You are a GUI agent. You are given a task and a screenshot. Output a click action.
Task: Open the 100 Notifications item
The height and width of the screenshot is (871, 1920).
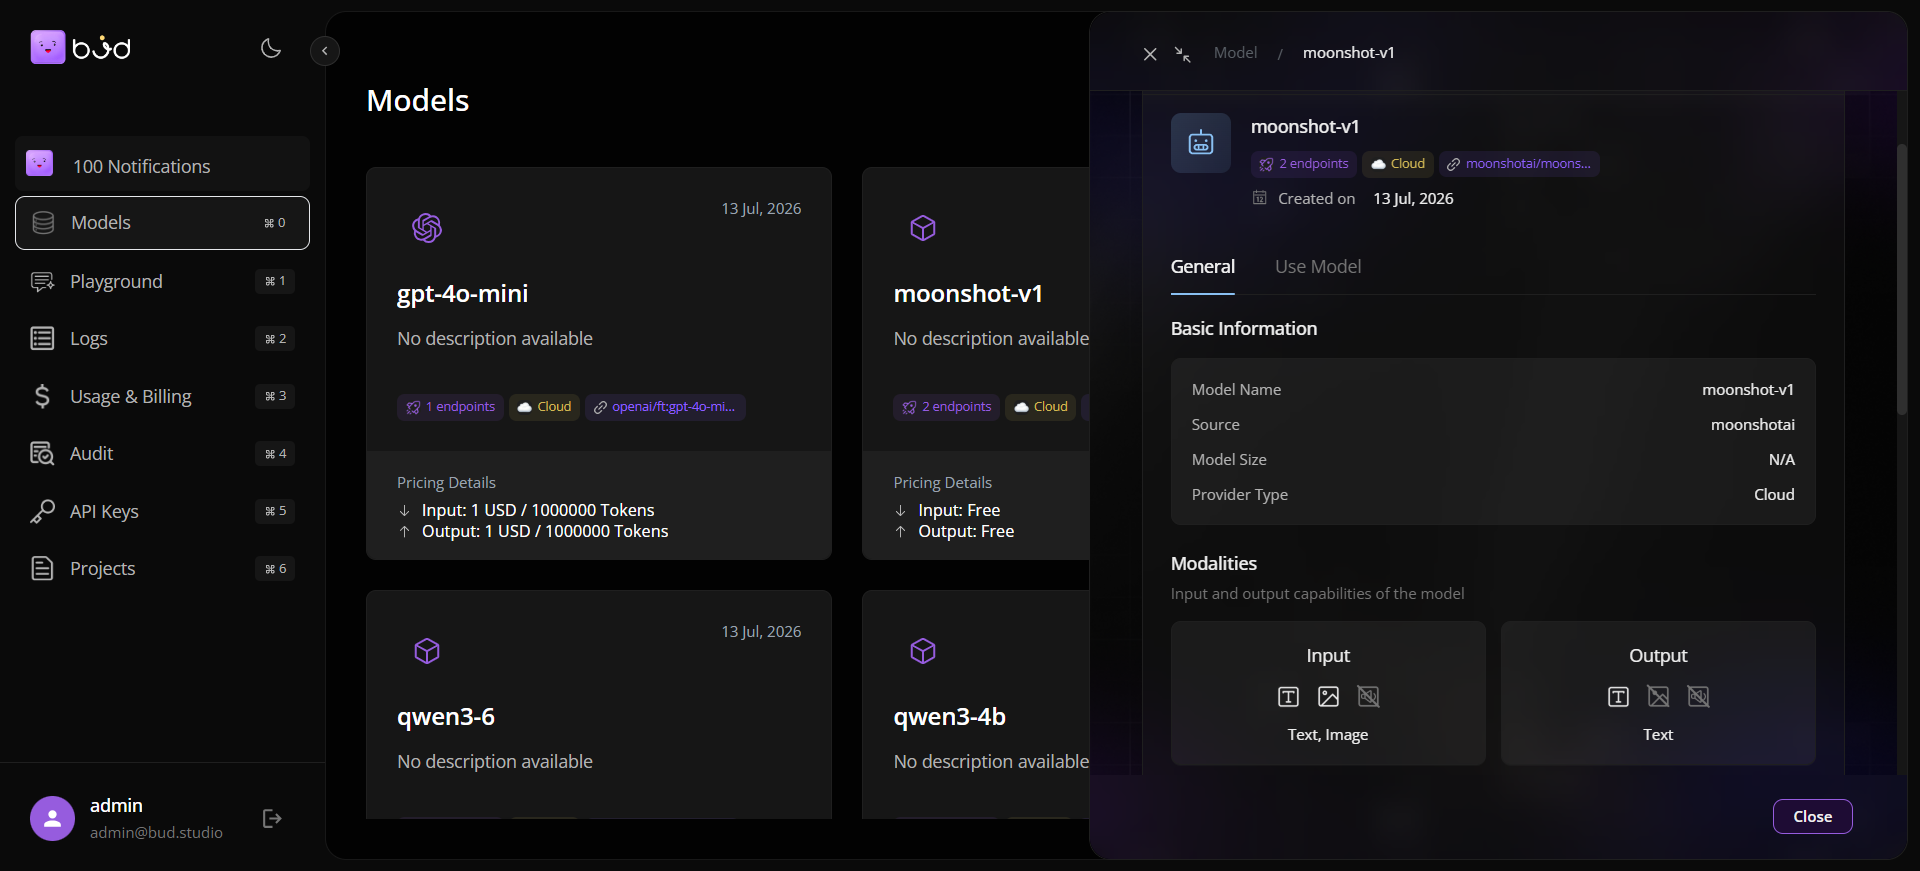163,165
